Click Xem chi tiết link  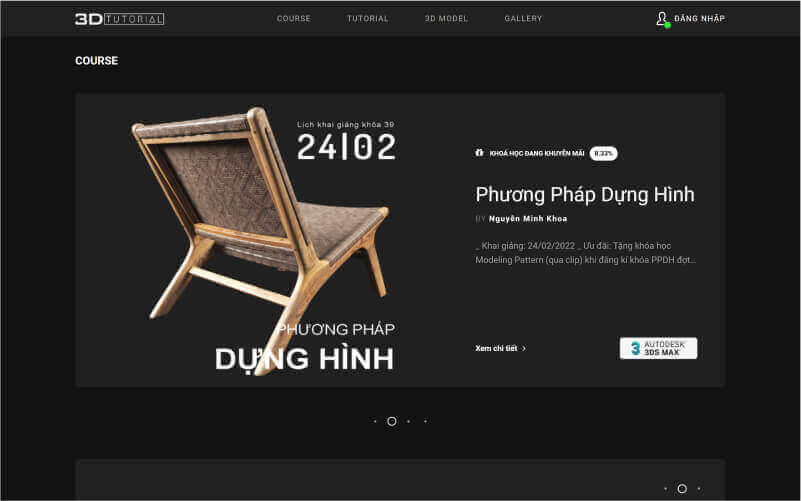[x=496, y=348]
